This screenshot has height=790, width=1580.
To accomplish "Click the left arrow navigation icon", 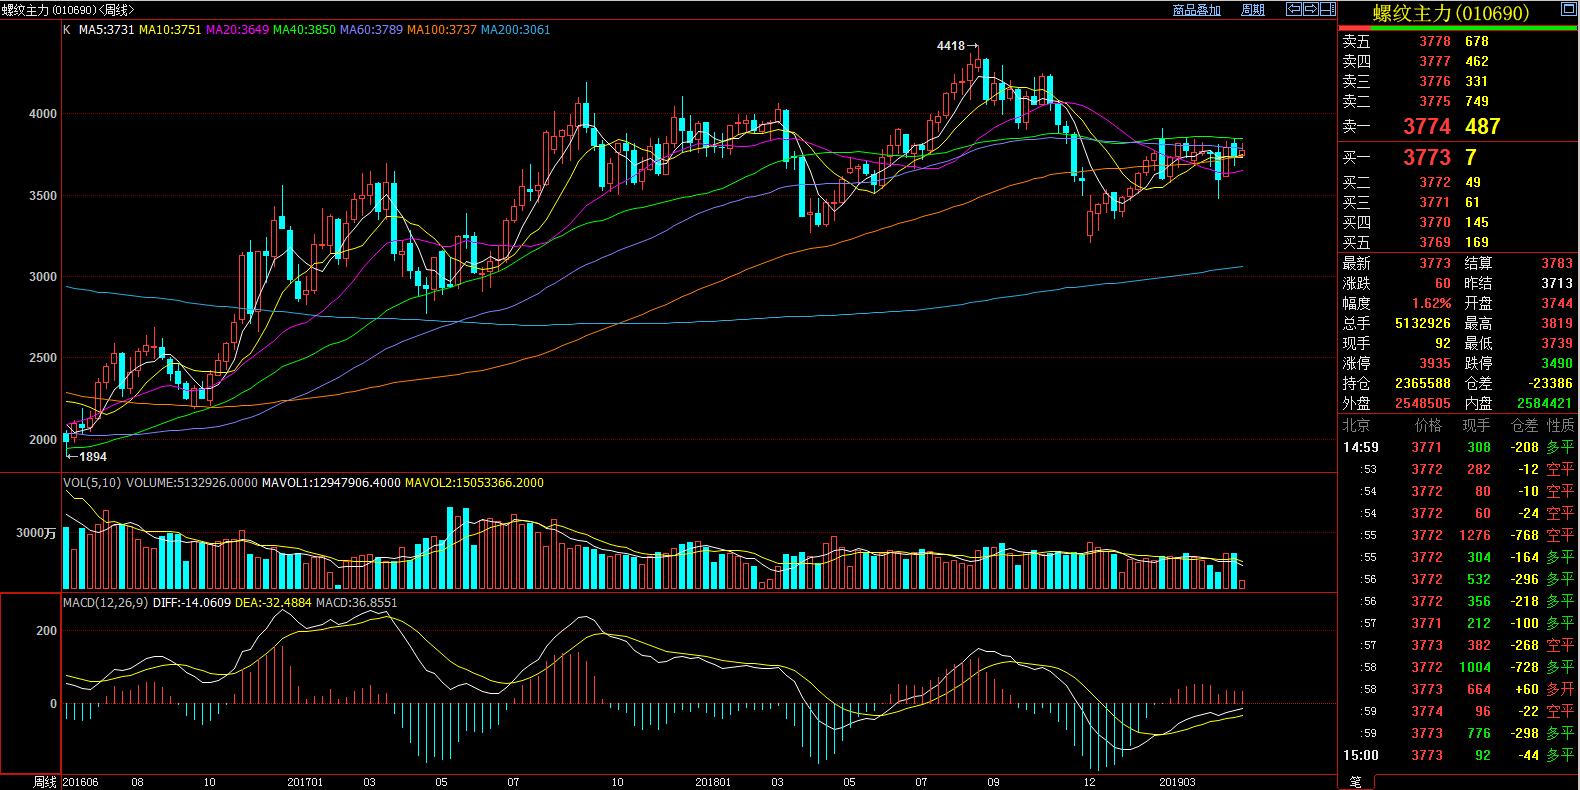I will (1293, 9).
